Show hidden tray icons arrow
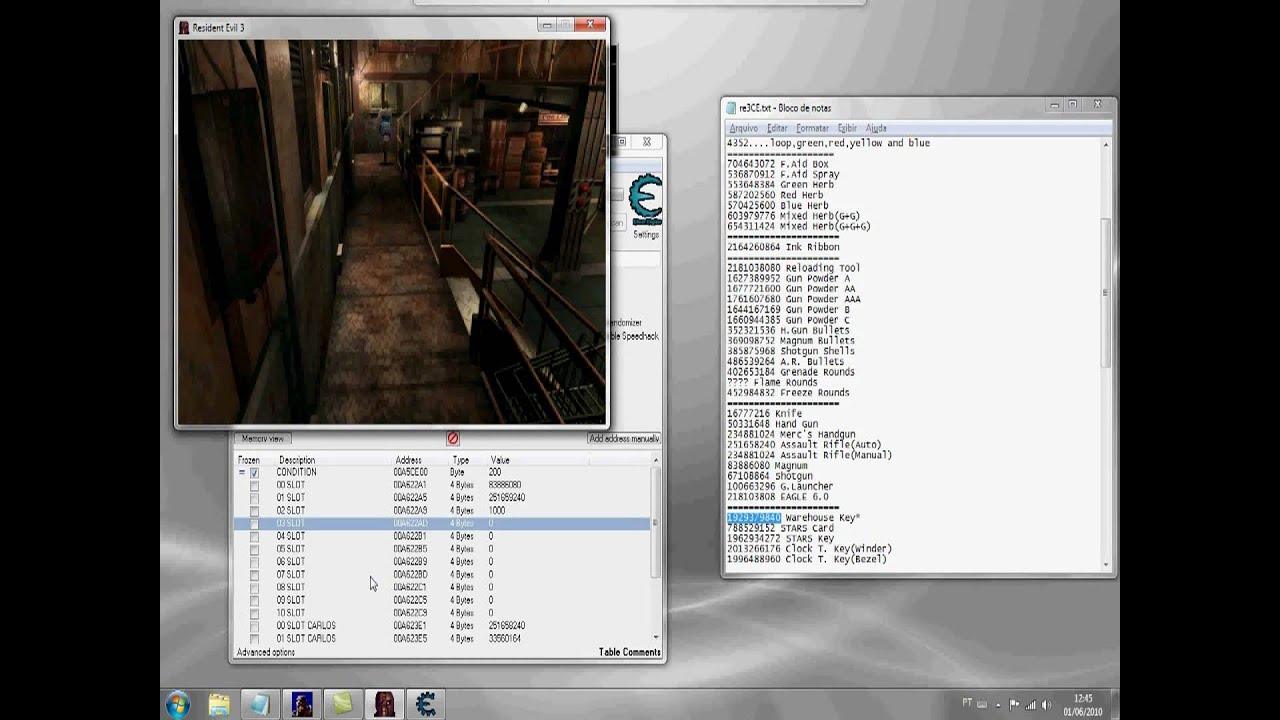Screen dimensions: 1280x720 pos(999,704)
